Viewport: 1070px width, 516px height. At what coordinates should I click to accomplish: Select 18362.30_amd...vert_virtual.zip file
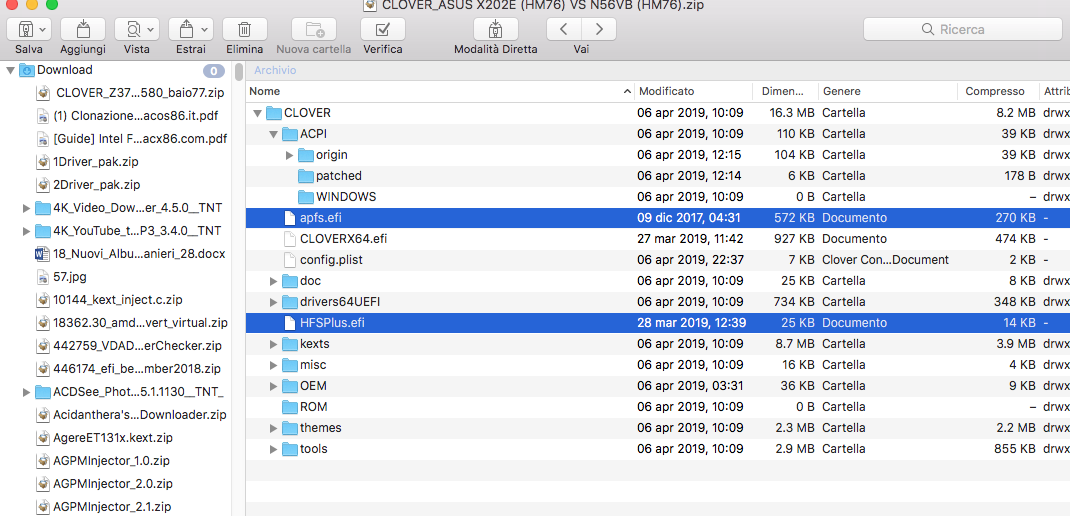[x=140, y=323]
